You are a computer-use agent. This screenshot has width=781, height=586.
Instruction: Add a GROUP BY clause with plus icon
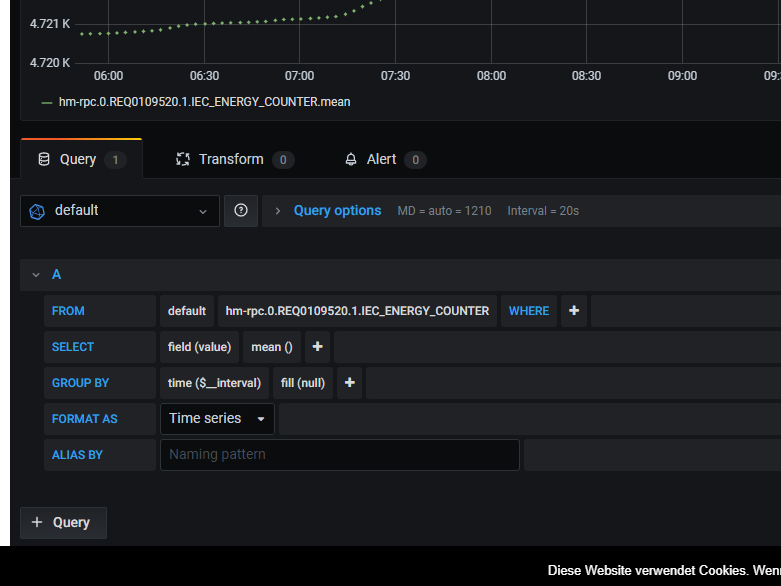tap(350, 382)
